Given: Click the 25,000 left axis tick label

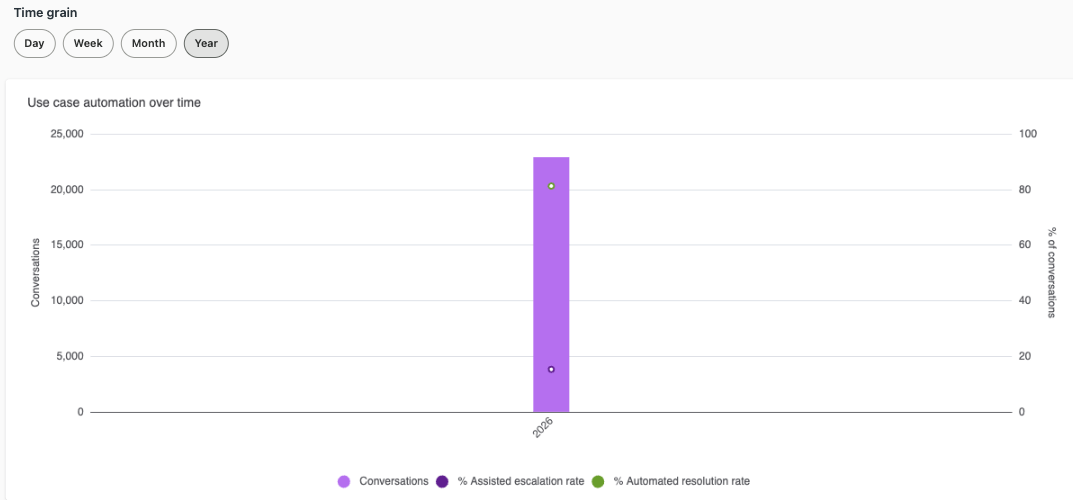Looking at the screenshot, I should pyautogui.click(x=67, y=134).
